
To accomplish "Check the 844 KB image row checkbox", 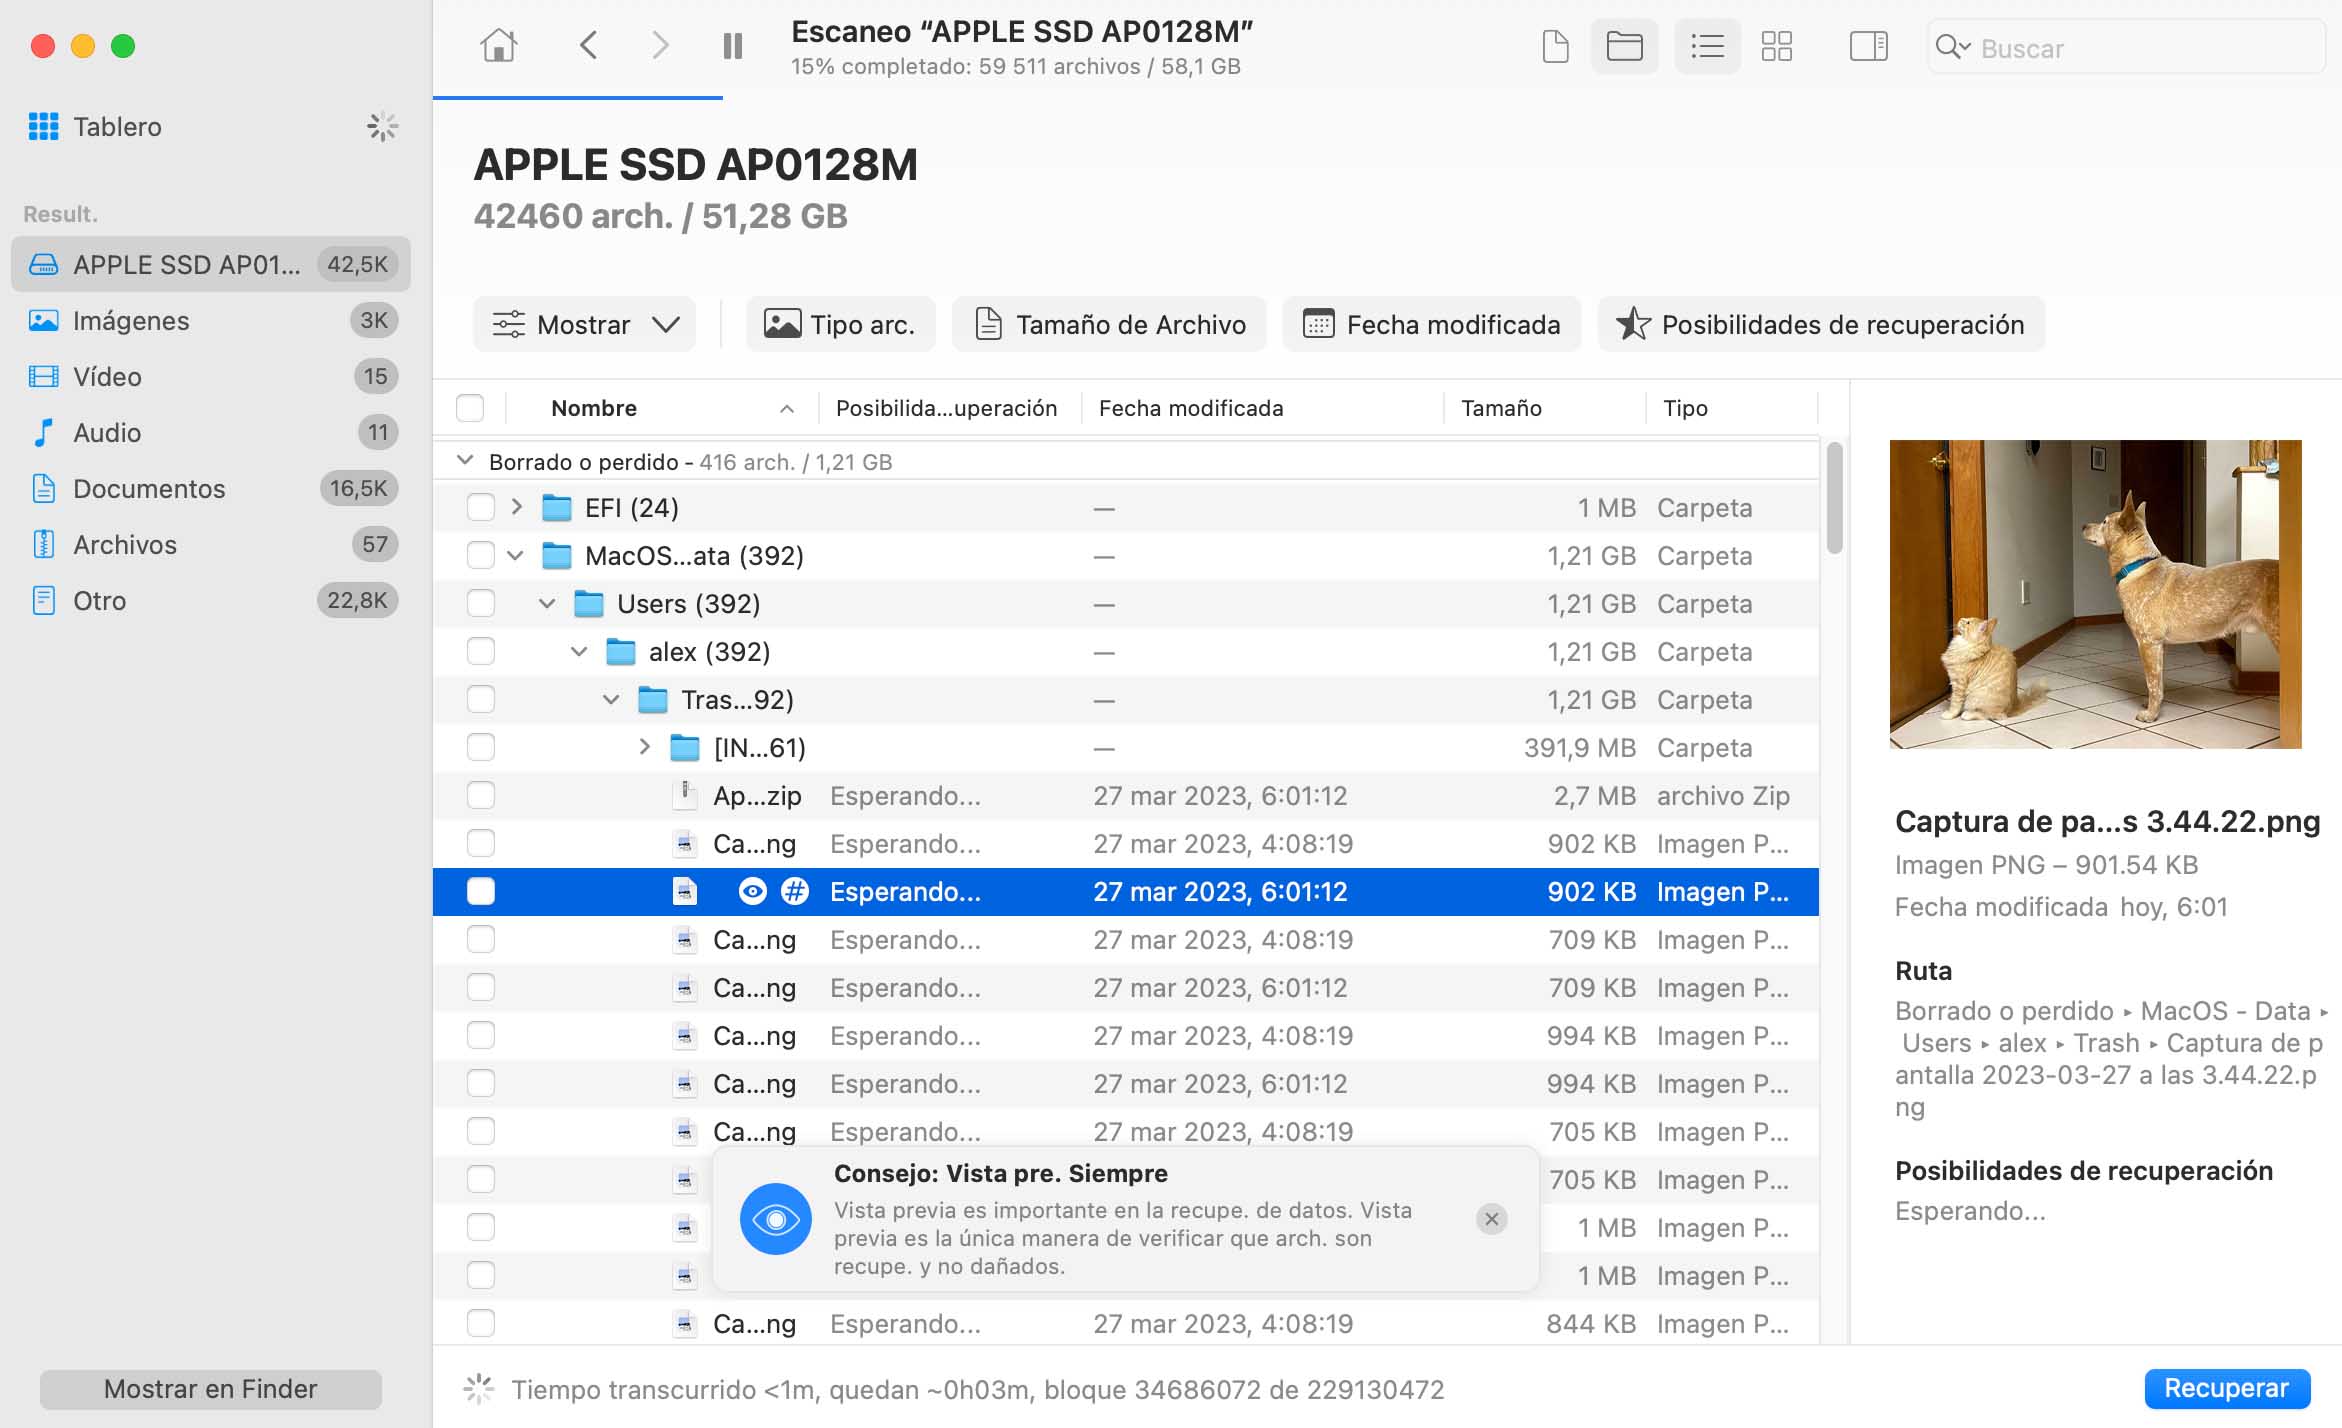I will pos(481,1323).
